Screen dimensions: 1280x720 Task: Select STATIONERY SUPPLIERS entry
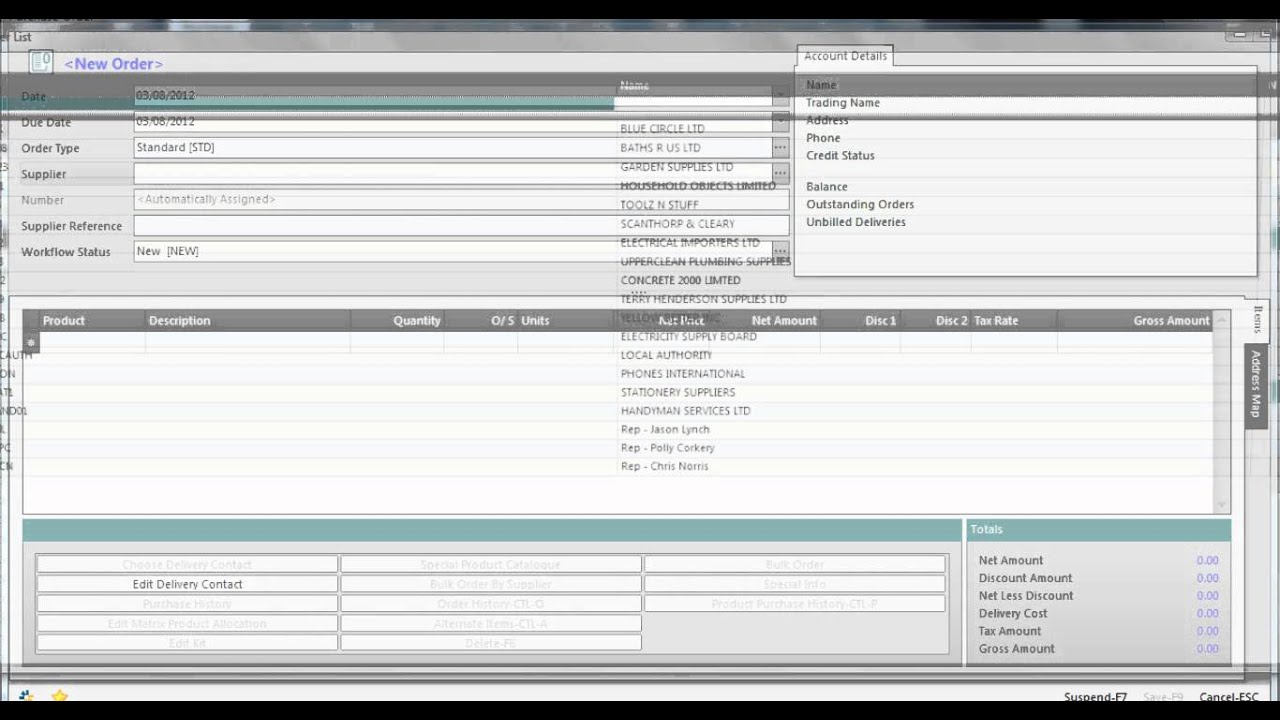(677, 392)
